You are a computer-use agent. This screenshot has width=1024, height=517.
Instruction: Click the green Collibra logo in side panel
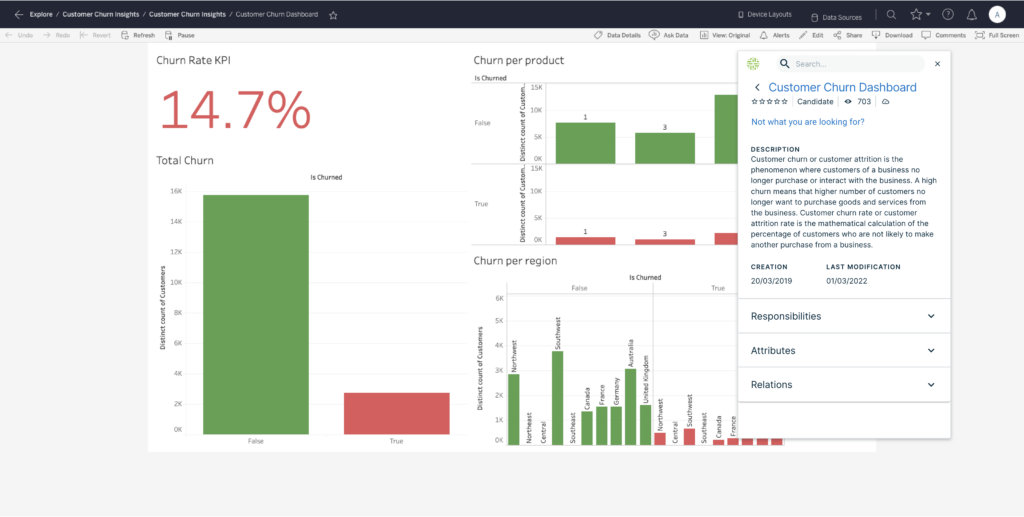754,63
